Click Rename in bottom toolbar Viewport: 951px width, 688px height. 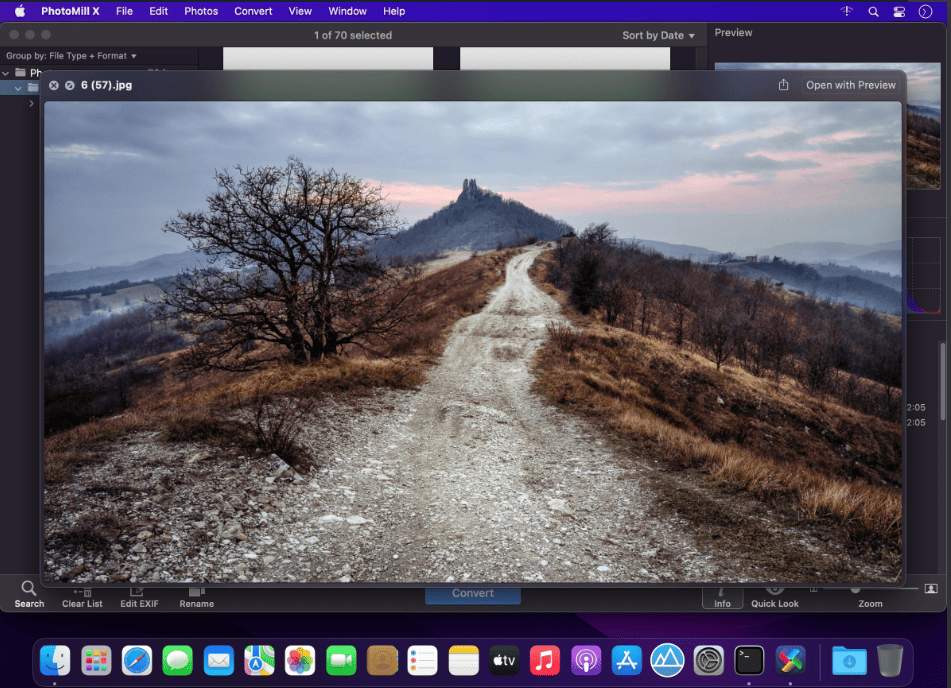pyautogui.click(x=197, y=598)
